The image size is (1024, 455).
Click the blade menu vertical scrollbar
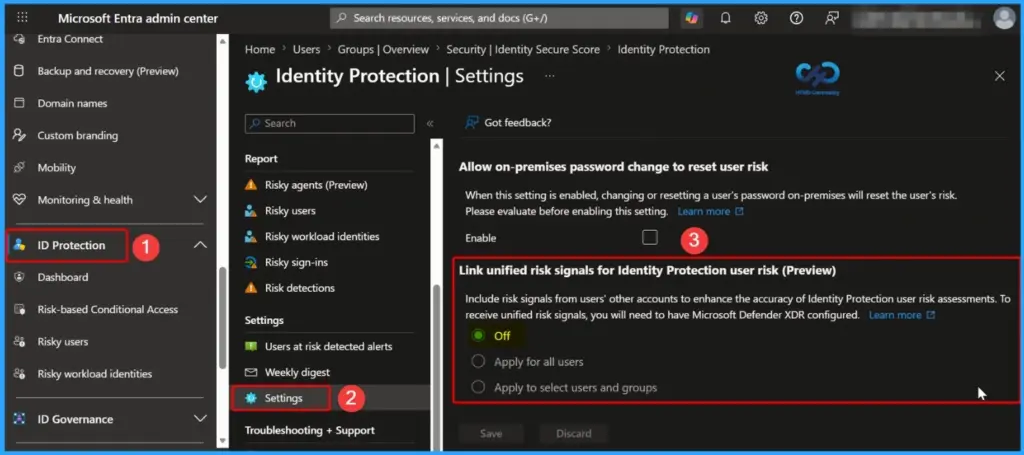[436, 366]
